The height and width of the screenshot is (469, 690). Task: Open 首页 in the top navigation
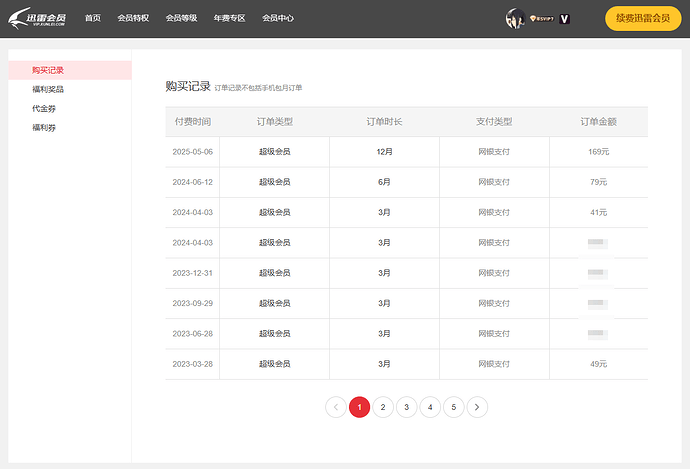93,18
